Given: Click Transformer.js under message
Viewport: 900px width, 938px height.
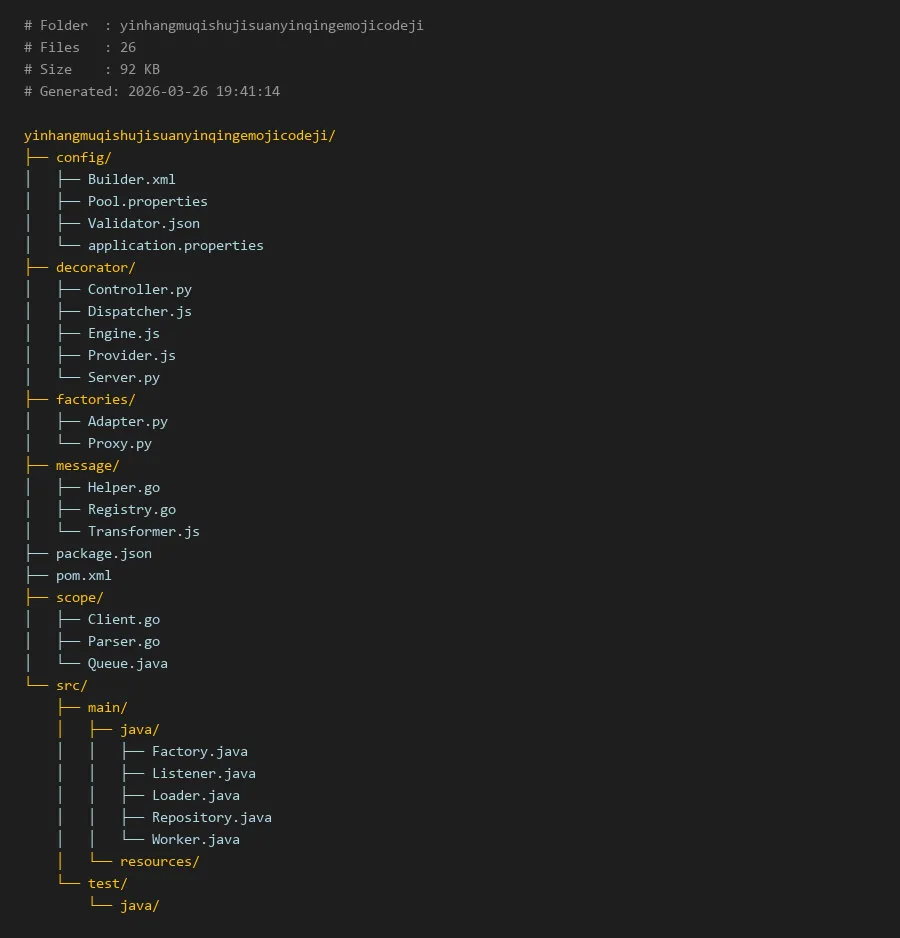Looking at the screenshot, I should pyautogui.click(x=143, y=531).
